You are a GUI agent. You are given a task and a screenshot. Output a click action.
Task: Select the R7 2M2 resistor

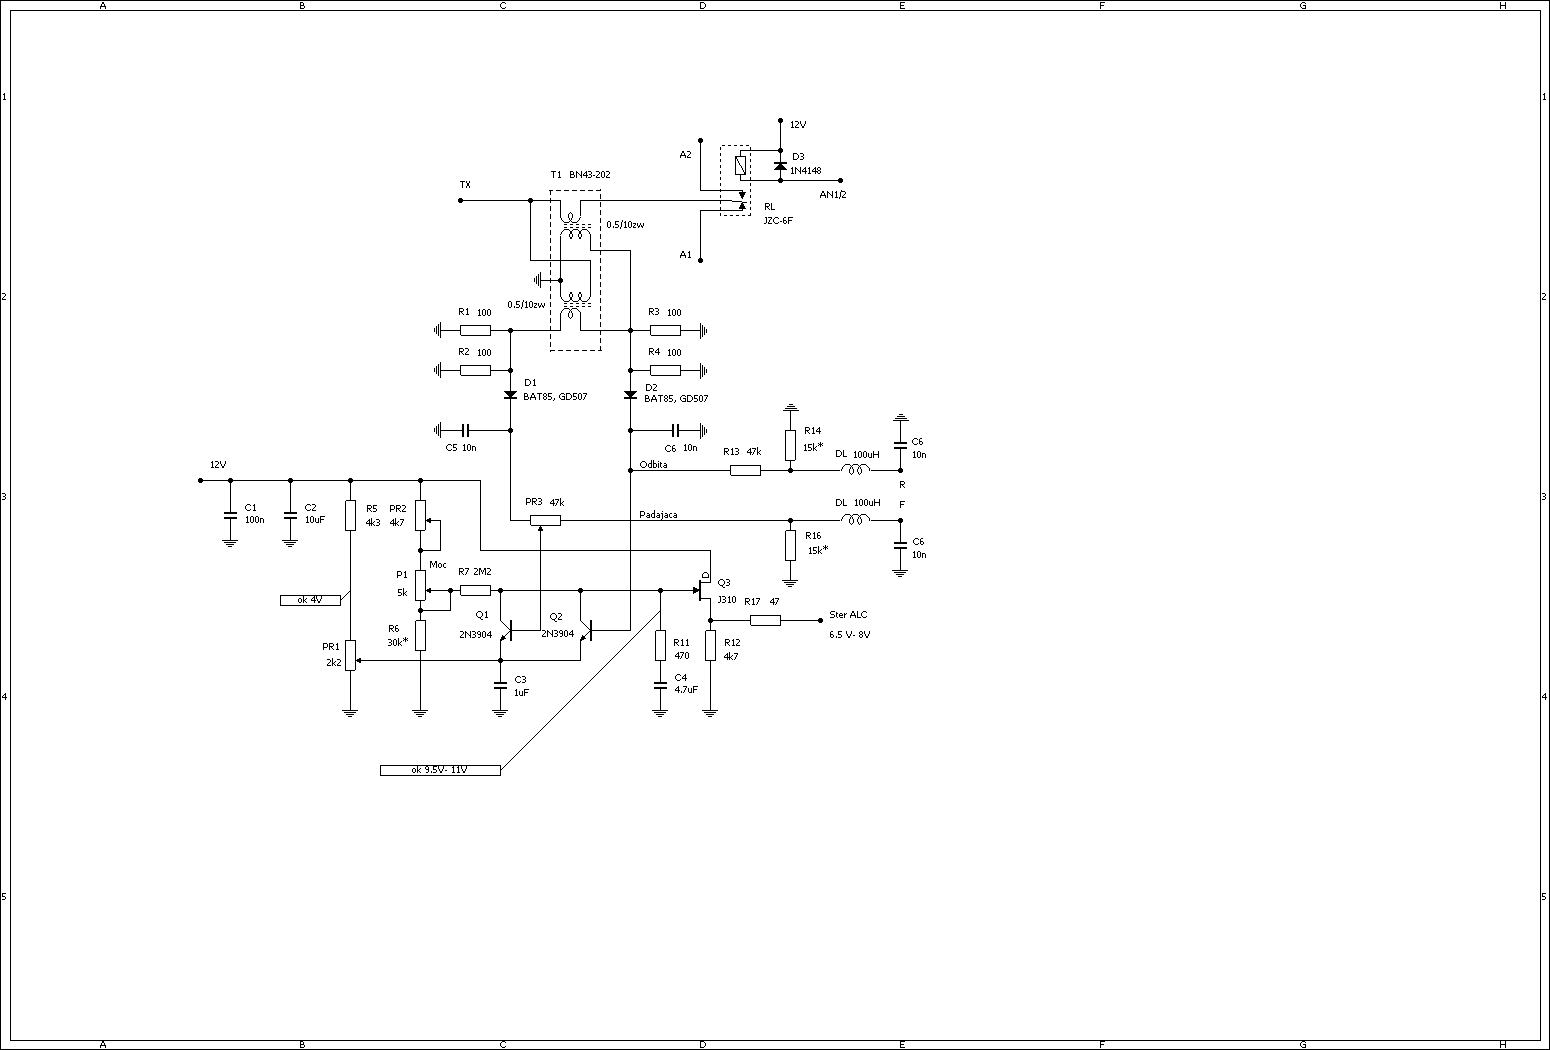[475, 590]
